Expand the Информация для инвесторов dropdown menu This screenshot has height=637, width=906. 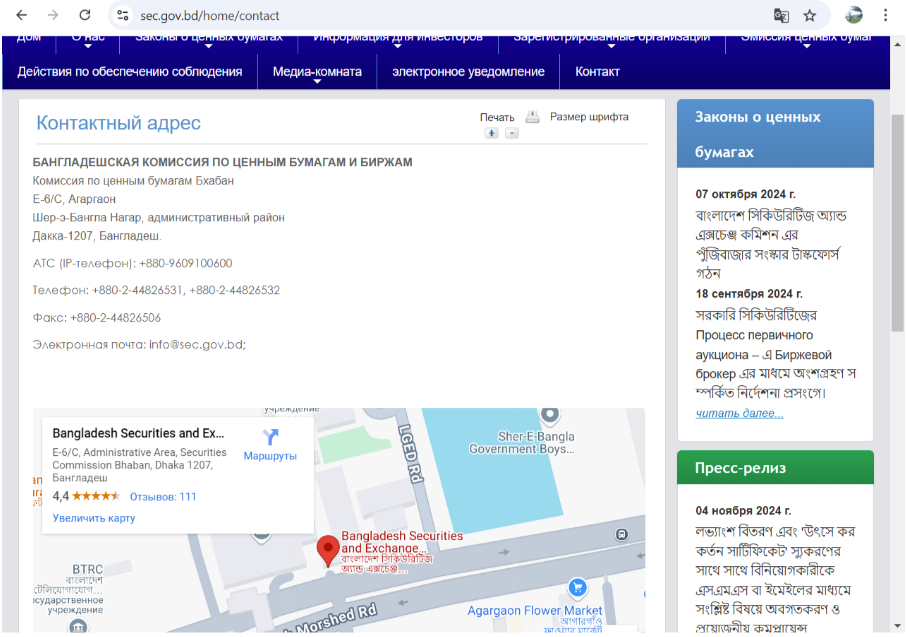coord(398,40)
